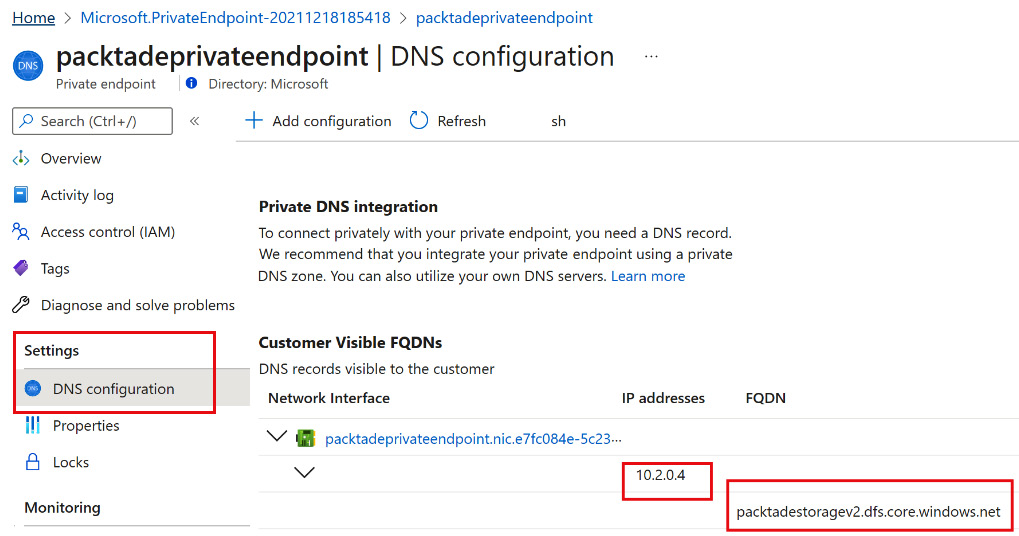Click the directory info icon near title
1019x536 pixels.
pos(191,84)
